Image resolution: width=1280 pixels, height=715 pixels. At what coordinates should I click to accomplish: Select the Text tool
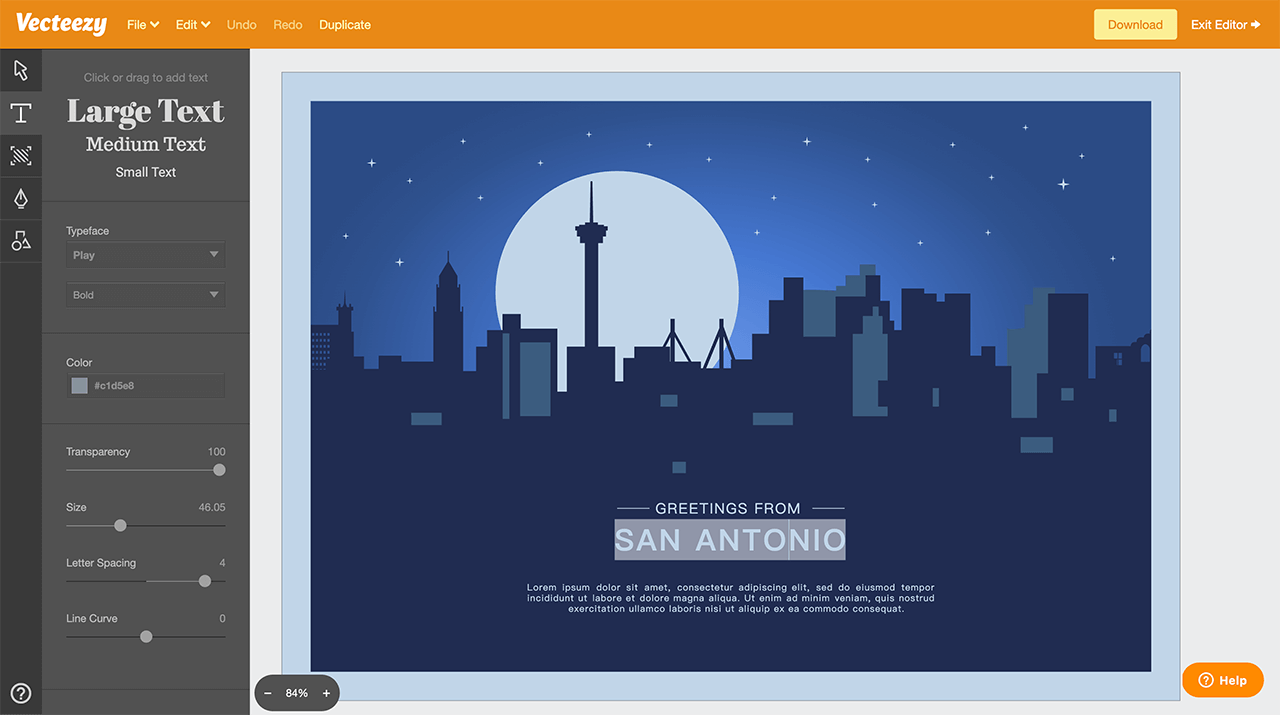pos(21,113)
